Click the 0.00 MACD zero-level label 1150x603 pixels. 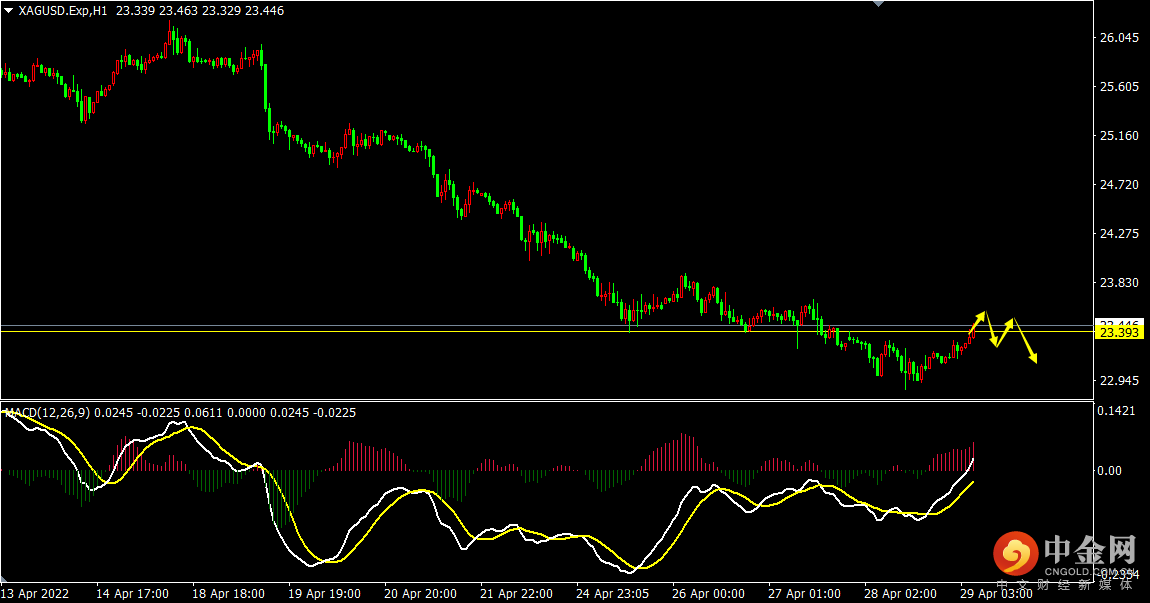click(1110, 471)
